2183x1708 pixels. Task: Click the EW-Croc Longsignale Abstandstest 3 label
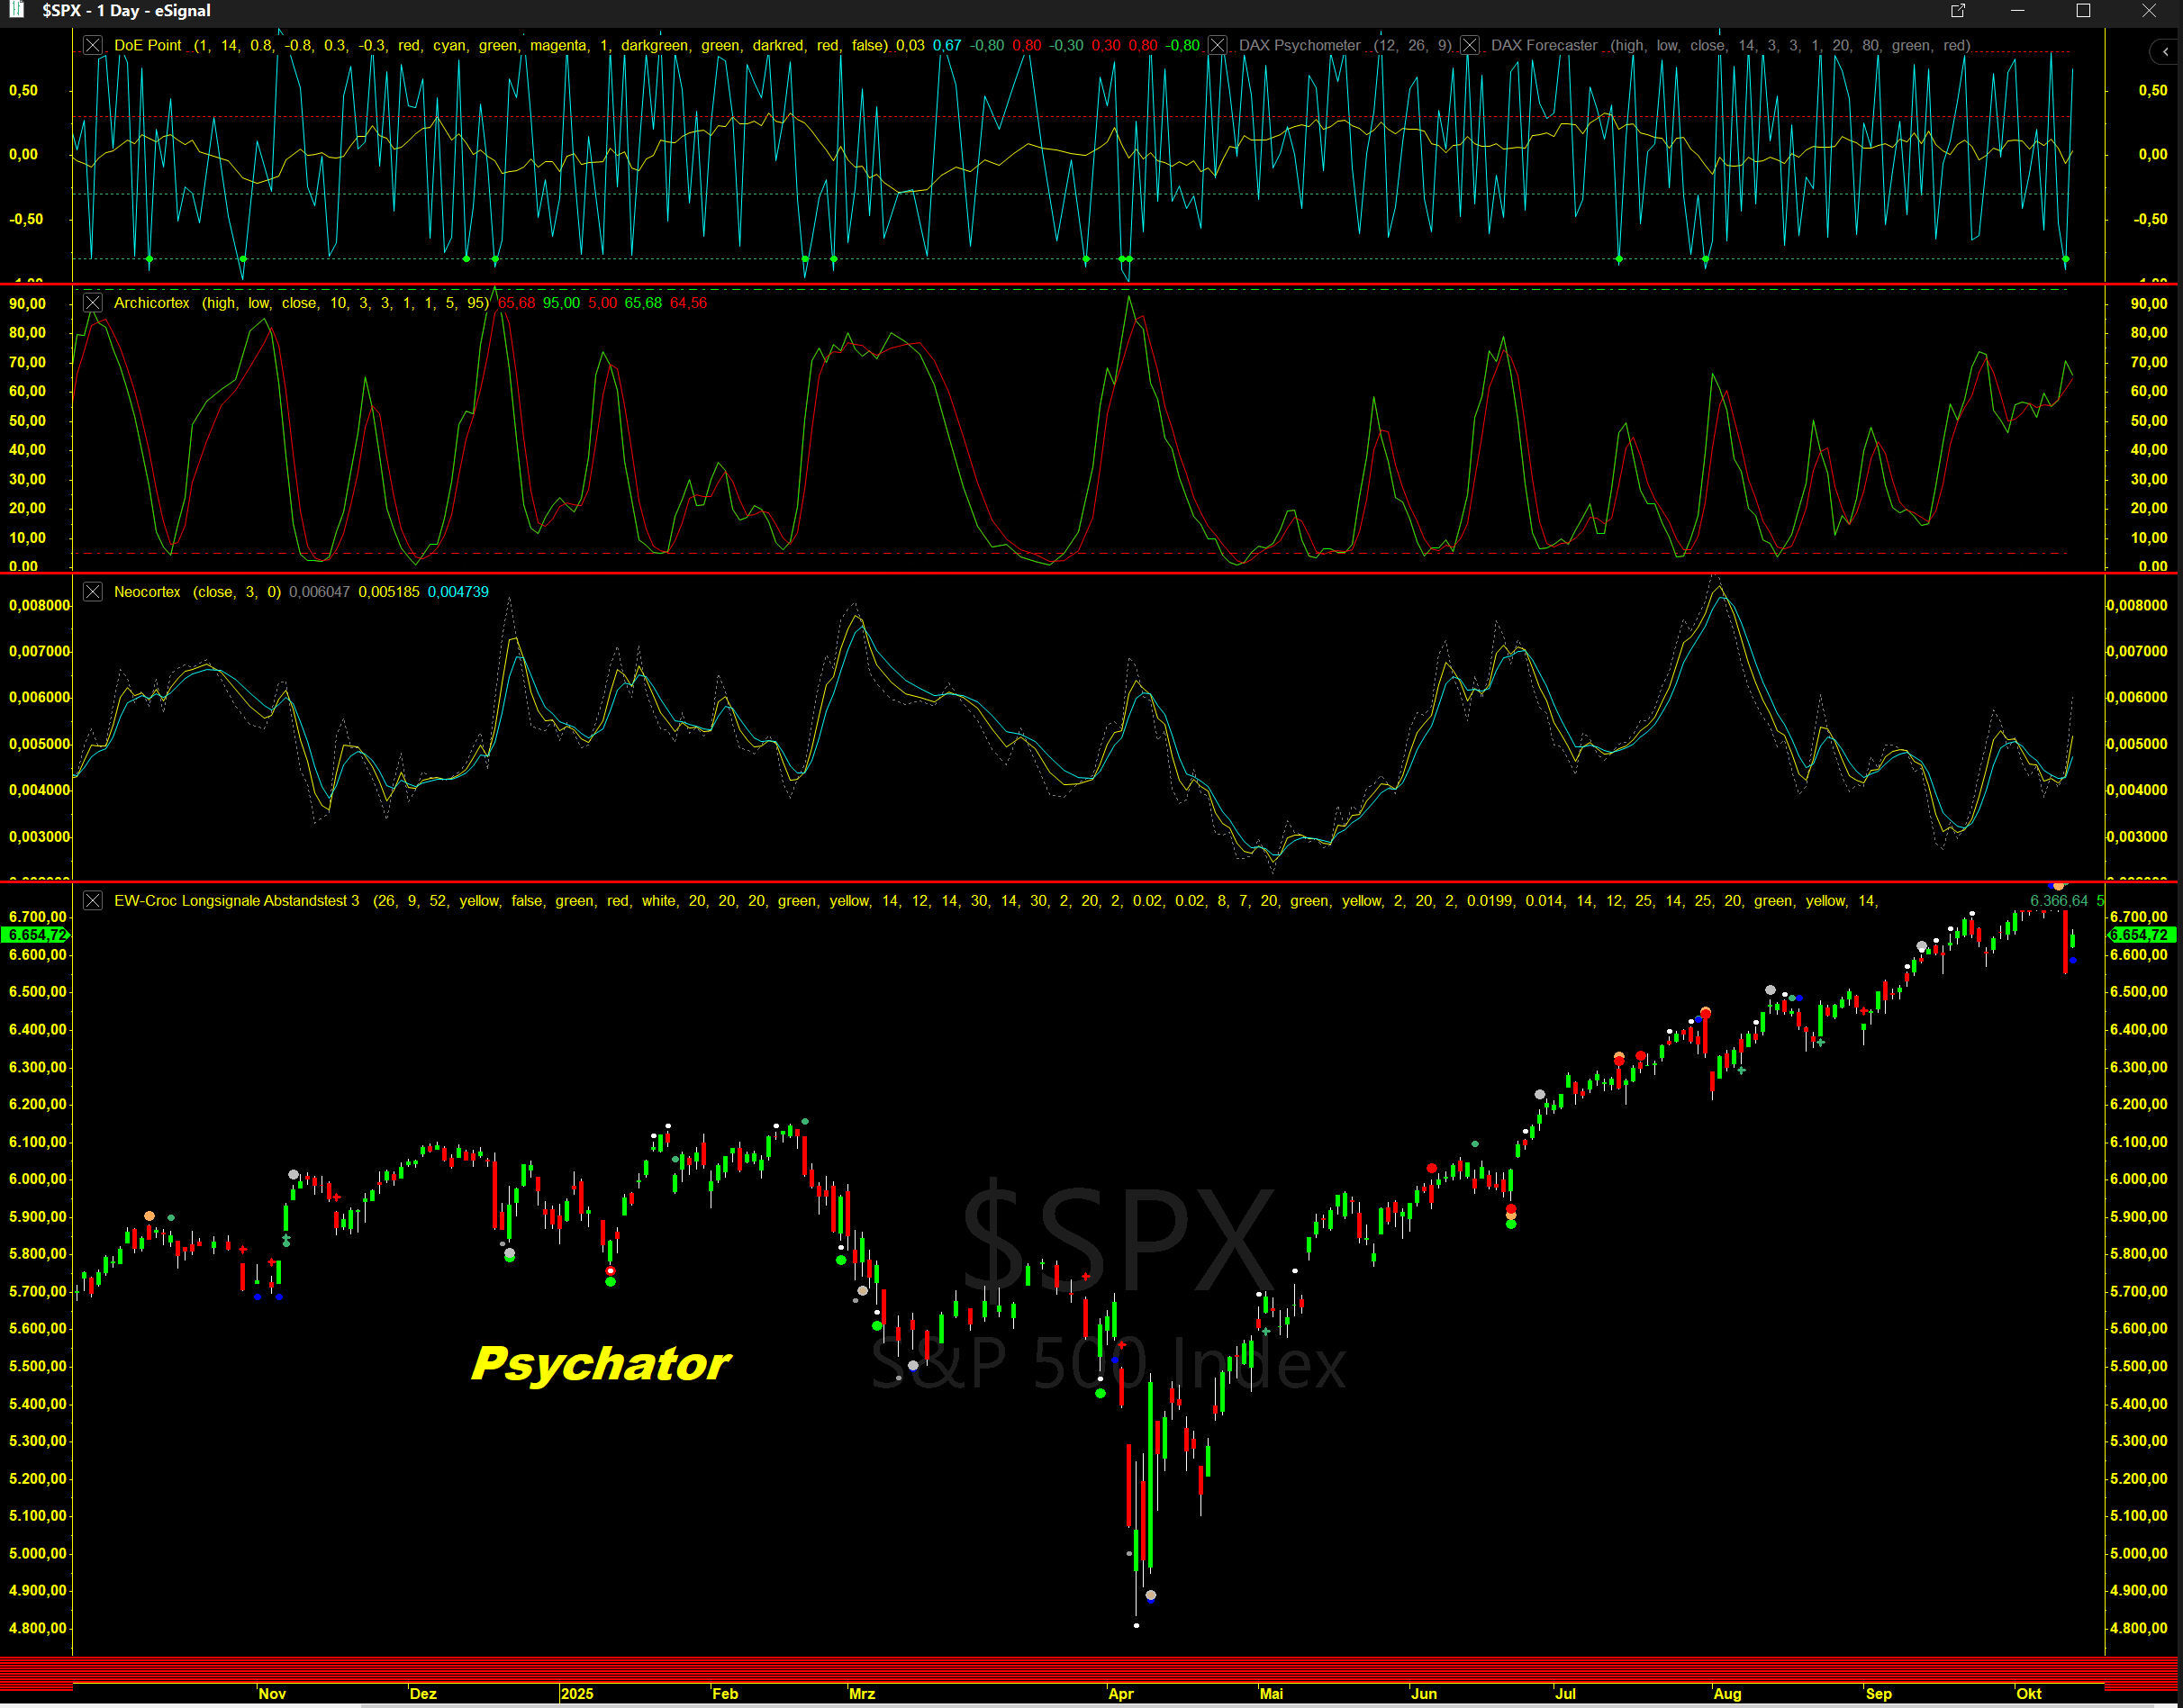click(236, 901)
